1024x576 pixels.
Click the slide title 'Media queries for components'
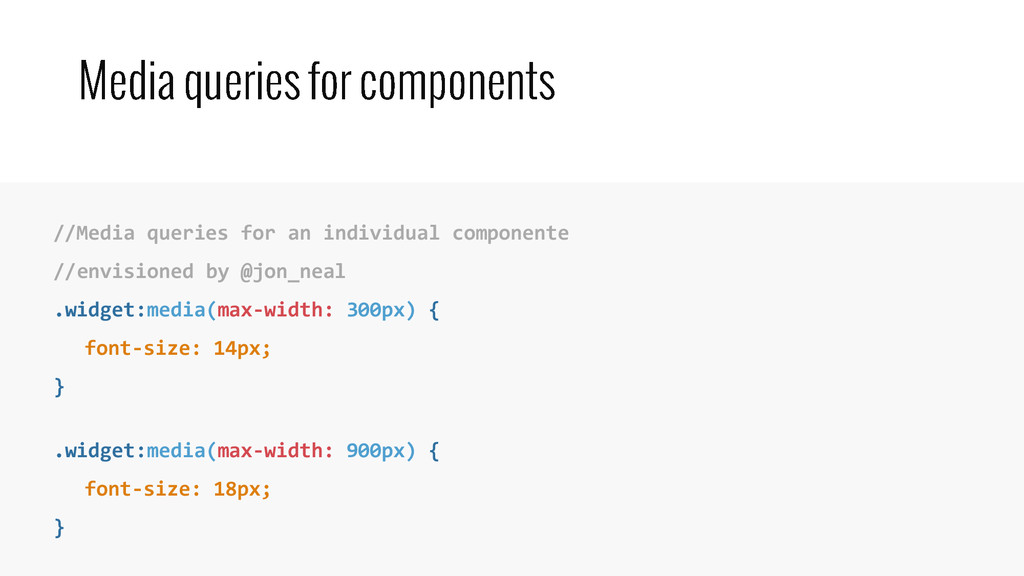[317, 82]
